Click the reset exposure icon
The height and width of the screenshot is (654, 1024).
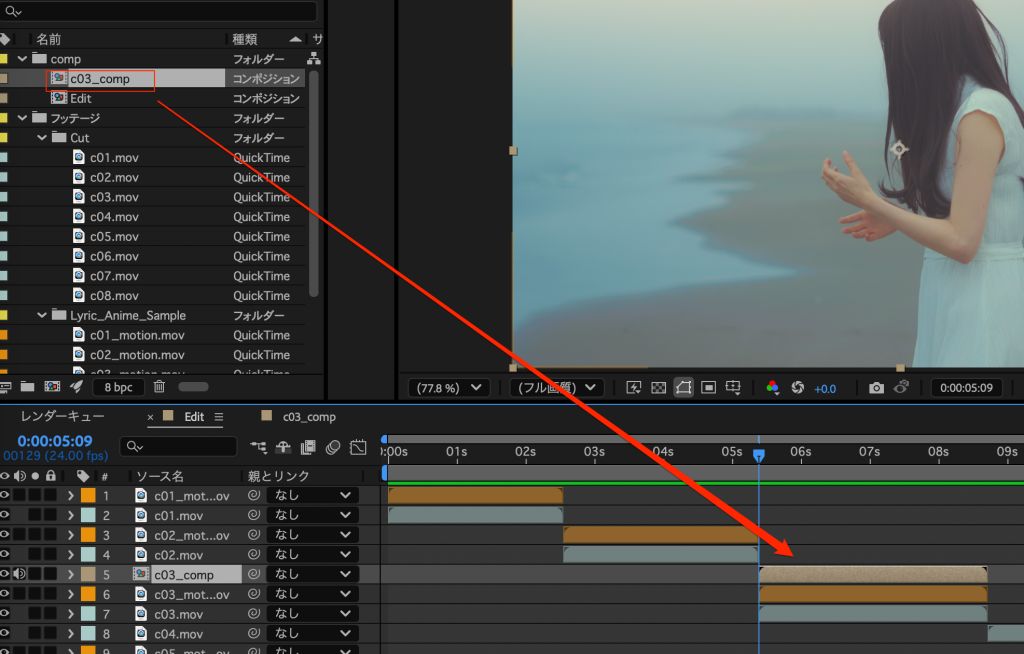(x=798, y=387)
